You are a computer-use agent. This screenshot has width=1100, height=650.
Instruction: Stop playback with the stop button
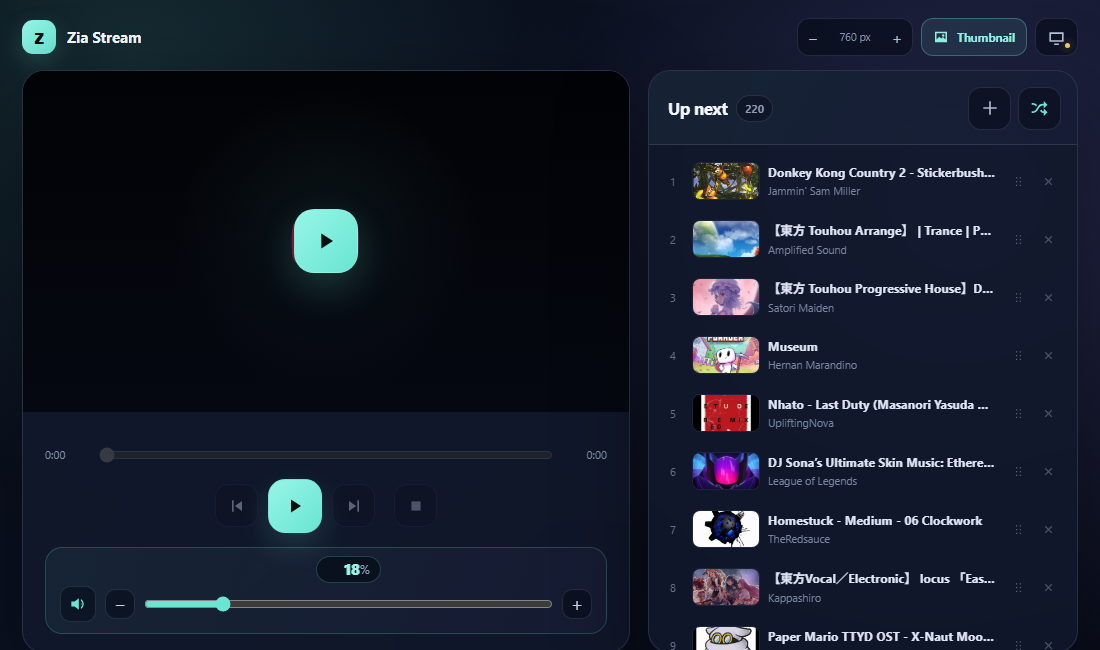coord(415,506)
